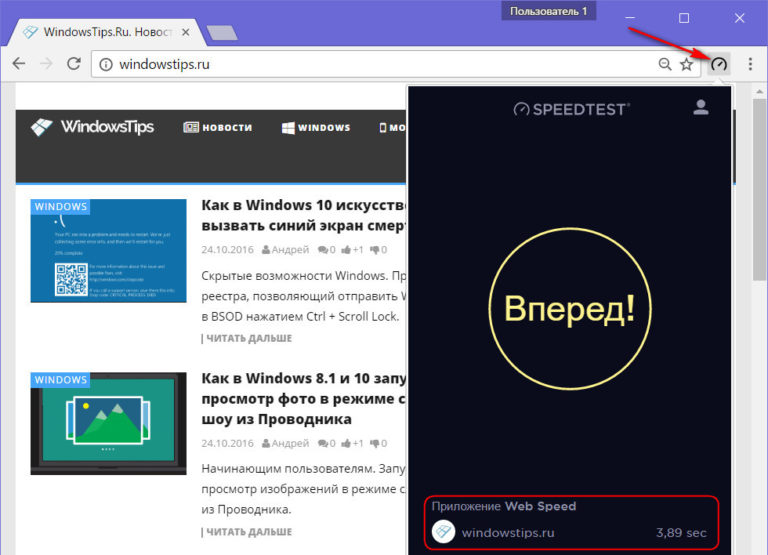Open the blue screen article thumbnail
Image resolution: width=768 pixels, height=555 pixels.
tap(108, 250)
